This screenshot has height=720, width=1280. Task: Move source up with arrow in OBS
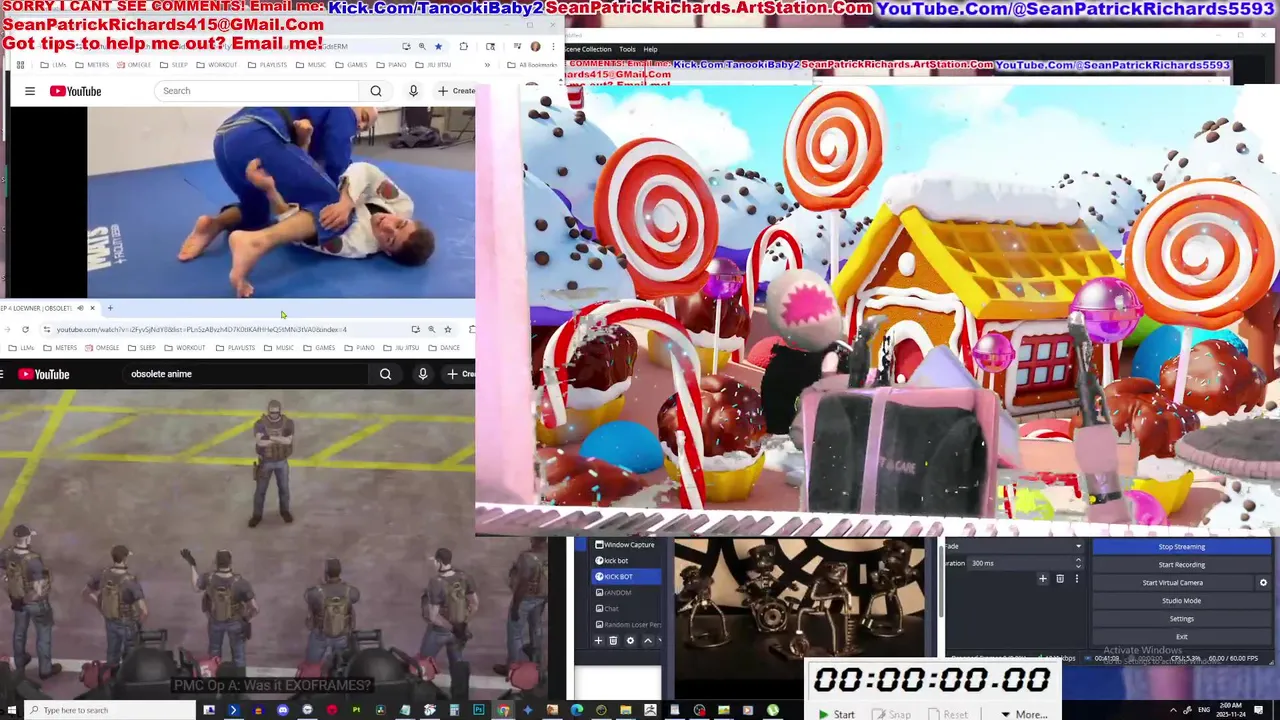pos(647,641)
